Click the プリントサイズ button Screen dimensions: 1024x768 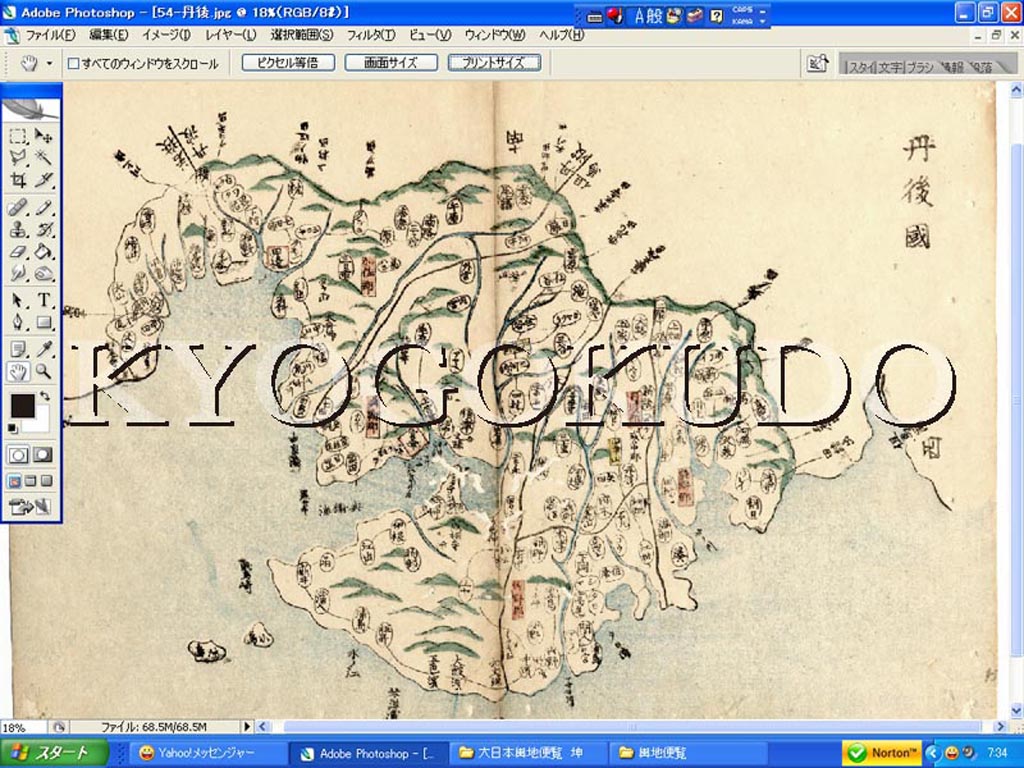coord(494,63)
